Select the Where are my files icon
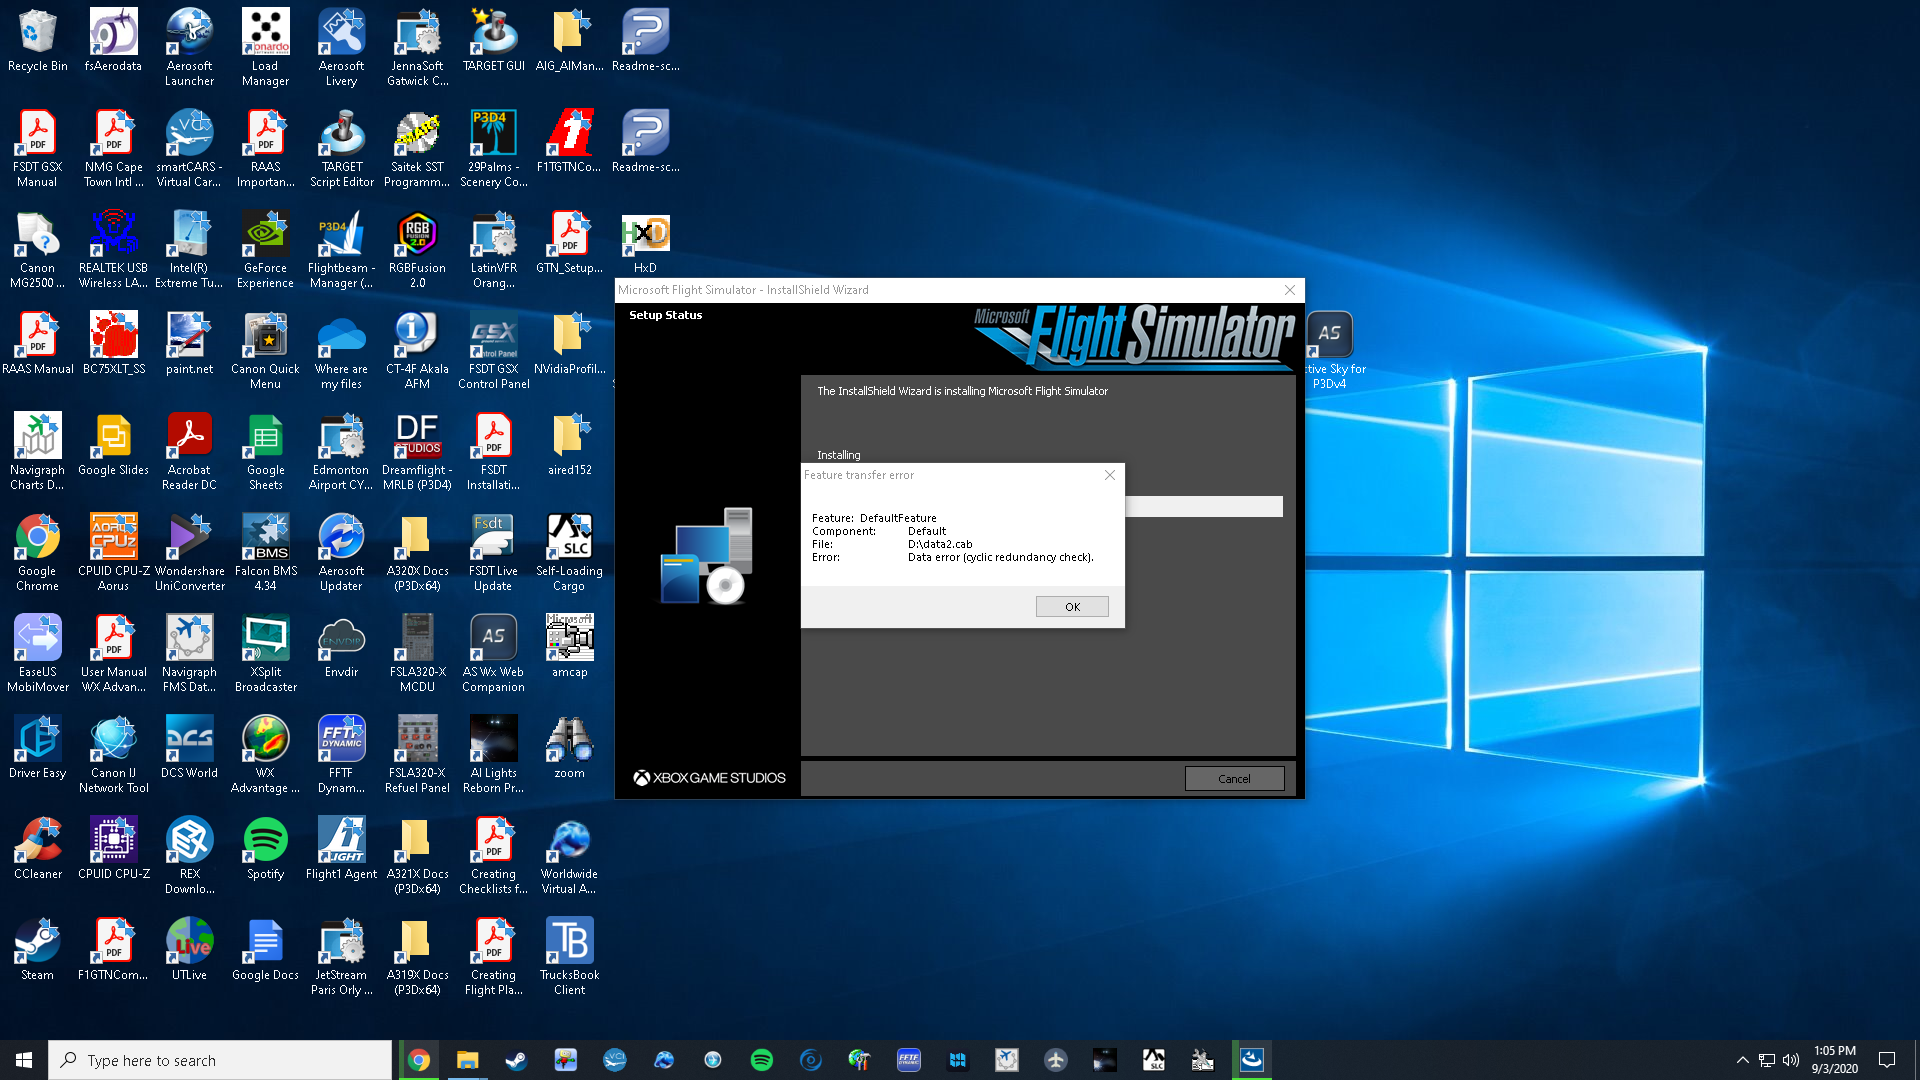1920x1080 pixels. click(x=342, y=350)
